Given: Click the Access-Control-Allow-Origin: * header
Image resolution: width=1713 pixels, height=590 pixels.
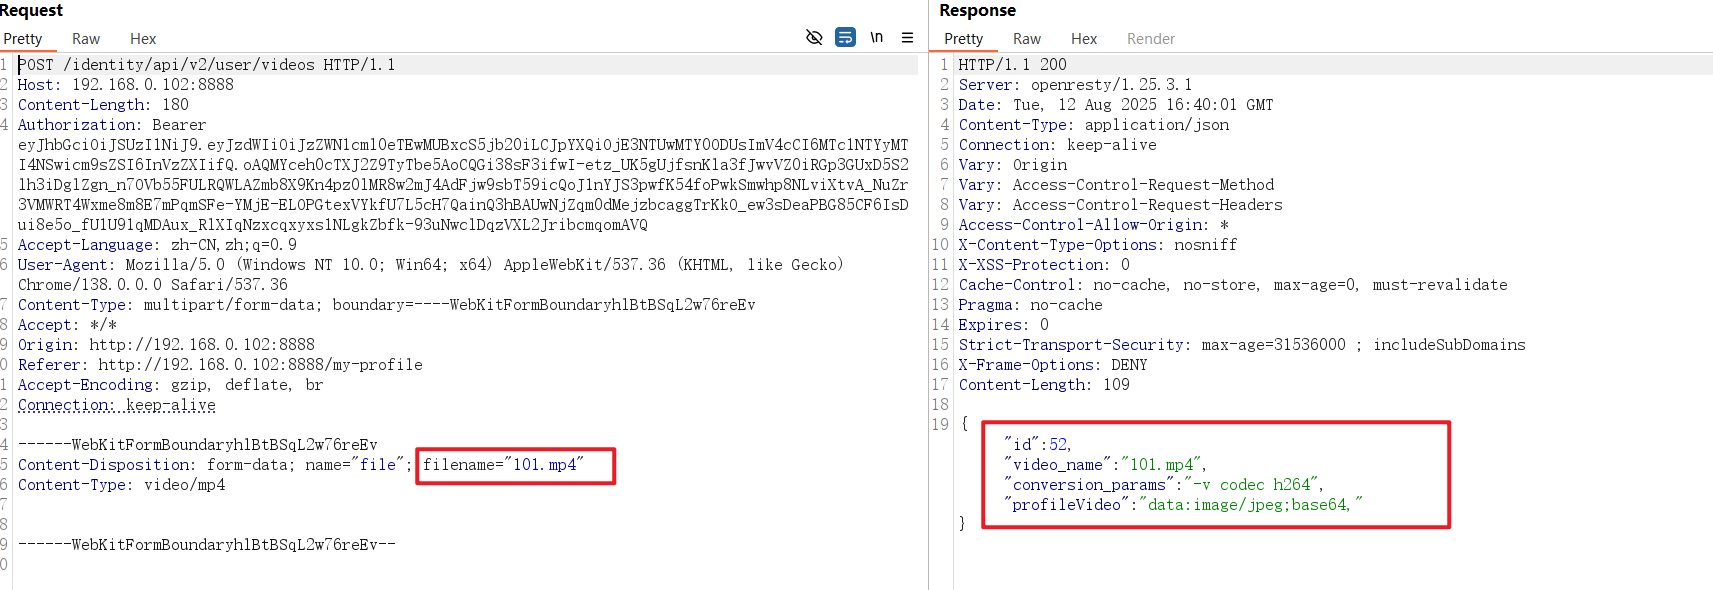Looking at the screenshot, I should (1093, 225).
